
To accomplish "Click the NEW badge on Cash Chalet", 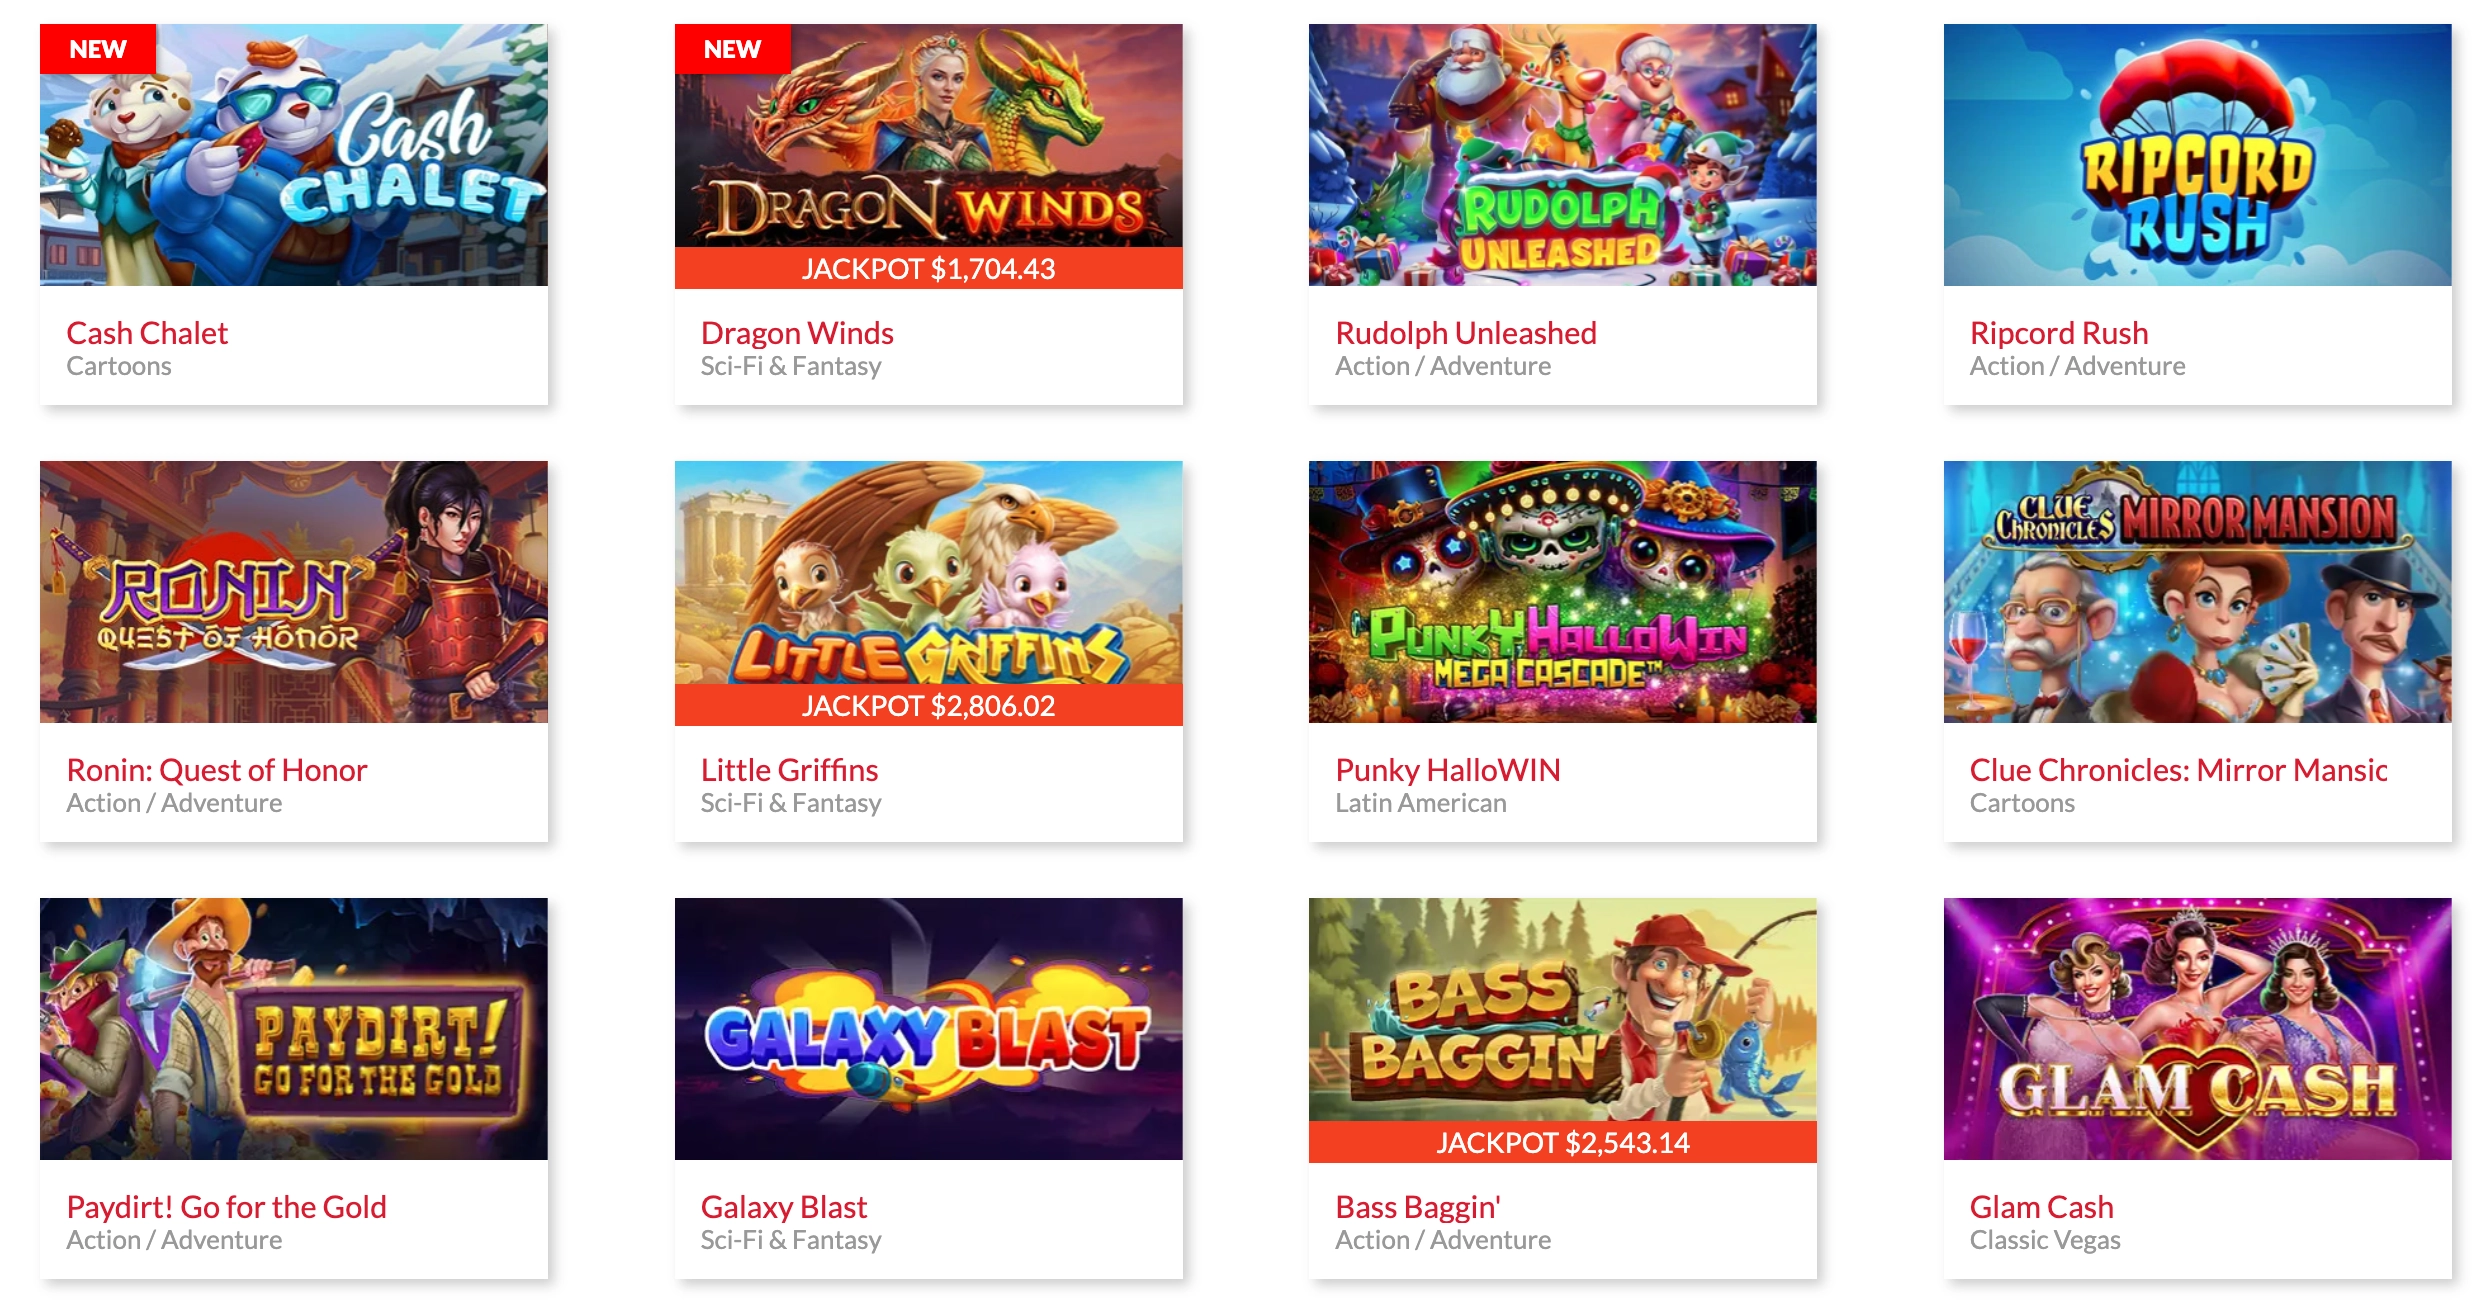I will point(98,49).
